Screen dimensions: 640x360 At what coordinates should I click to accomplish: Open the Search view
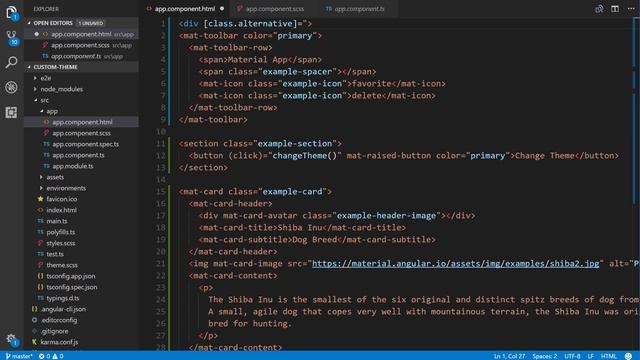tap(11, 62)
